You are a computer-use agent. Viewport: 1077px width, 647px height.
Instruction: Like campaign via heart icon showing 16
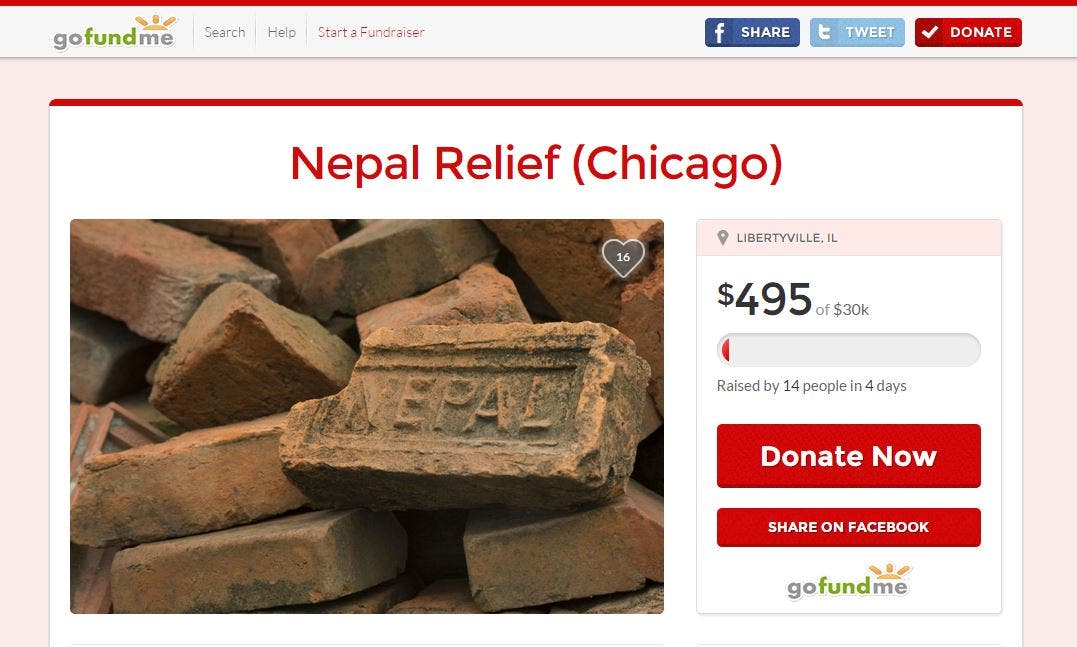(x=623, y=257)
